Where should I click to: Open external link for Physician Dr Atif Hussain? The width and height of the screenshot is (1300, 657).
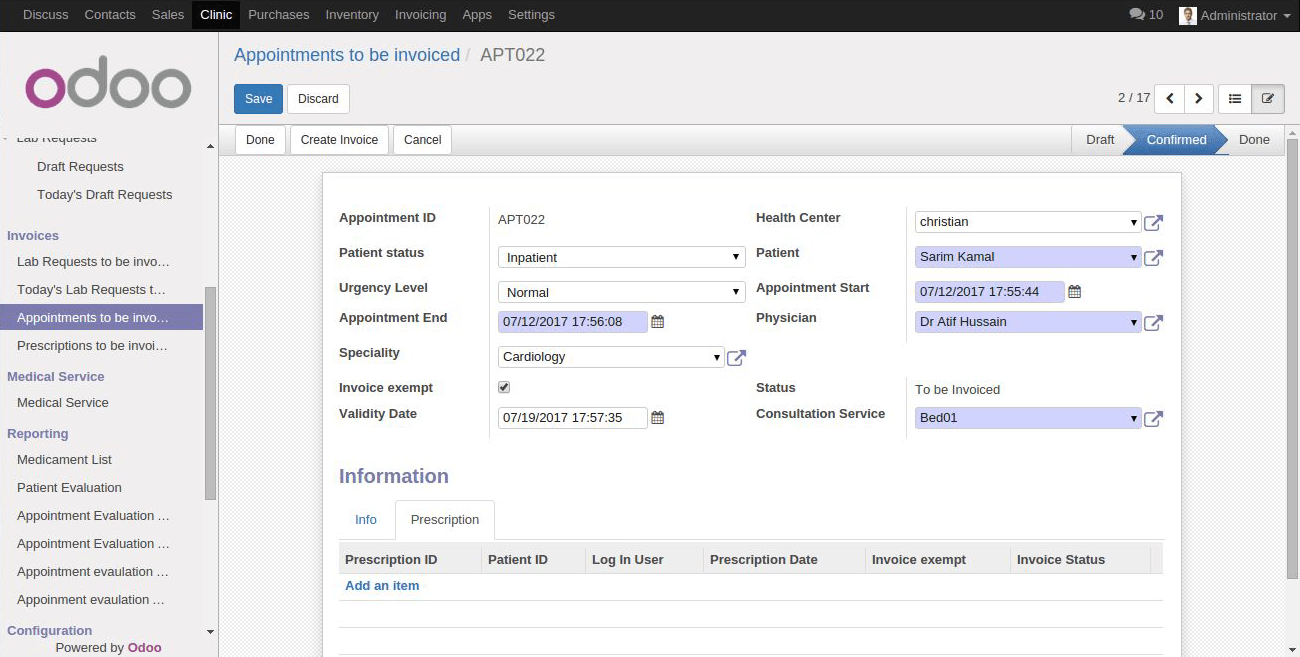click(x=1153, y=323)
